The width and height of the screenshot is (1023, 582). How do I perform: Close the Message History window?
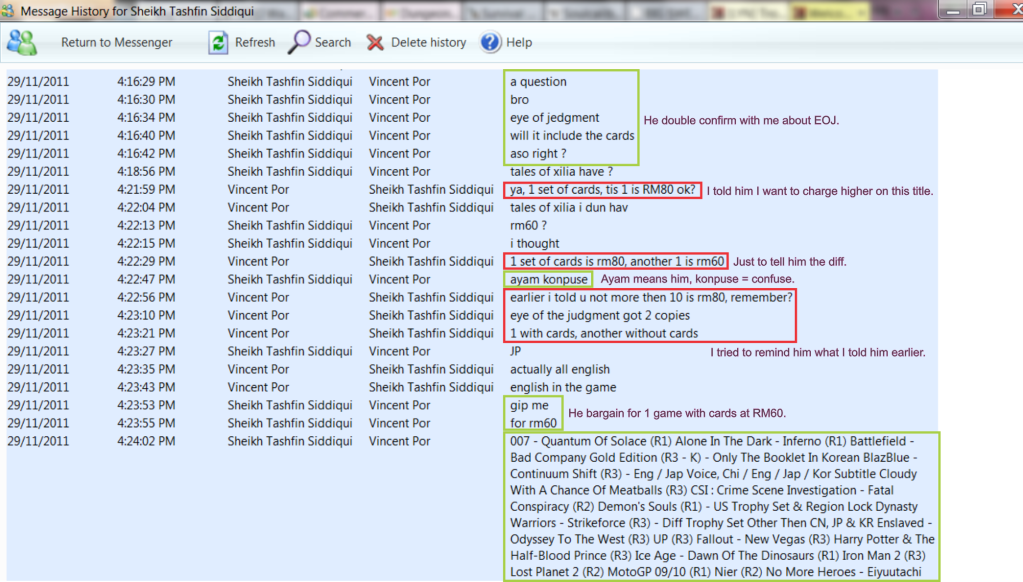[x=1006, y=9]
